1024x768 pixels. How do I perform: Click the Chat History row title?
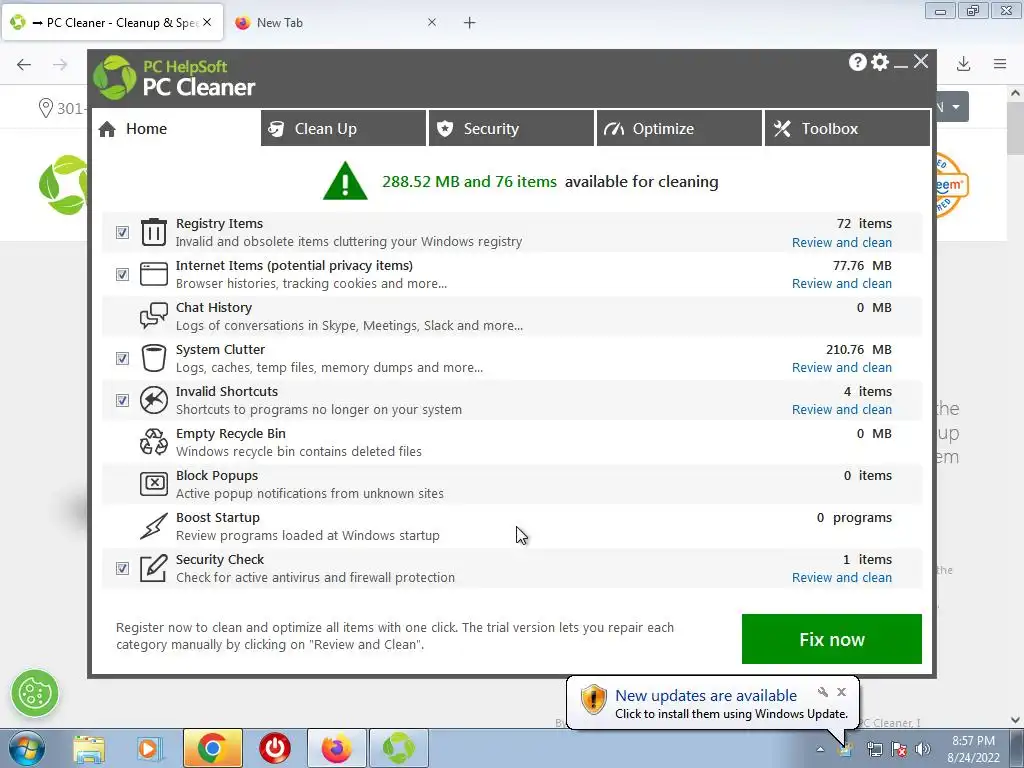214,308
